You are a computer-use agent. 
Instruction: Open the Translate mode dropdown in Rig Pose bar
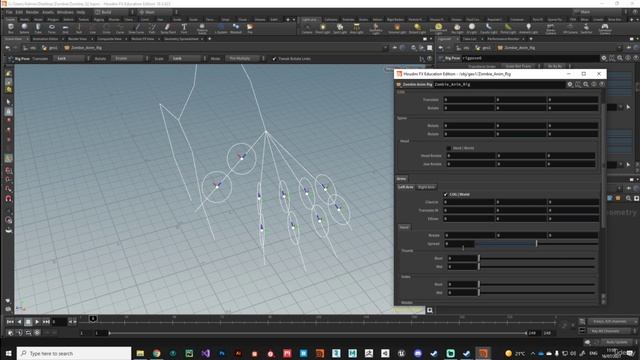click(73, 58)
